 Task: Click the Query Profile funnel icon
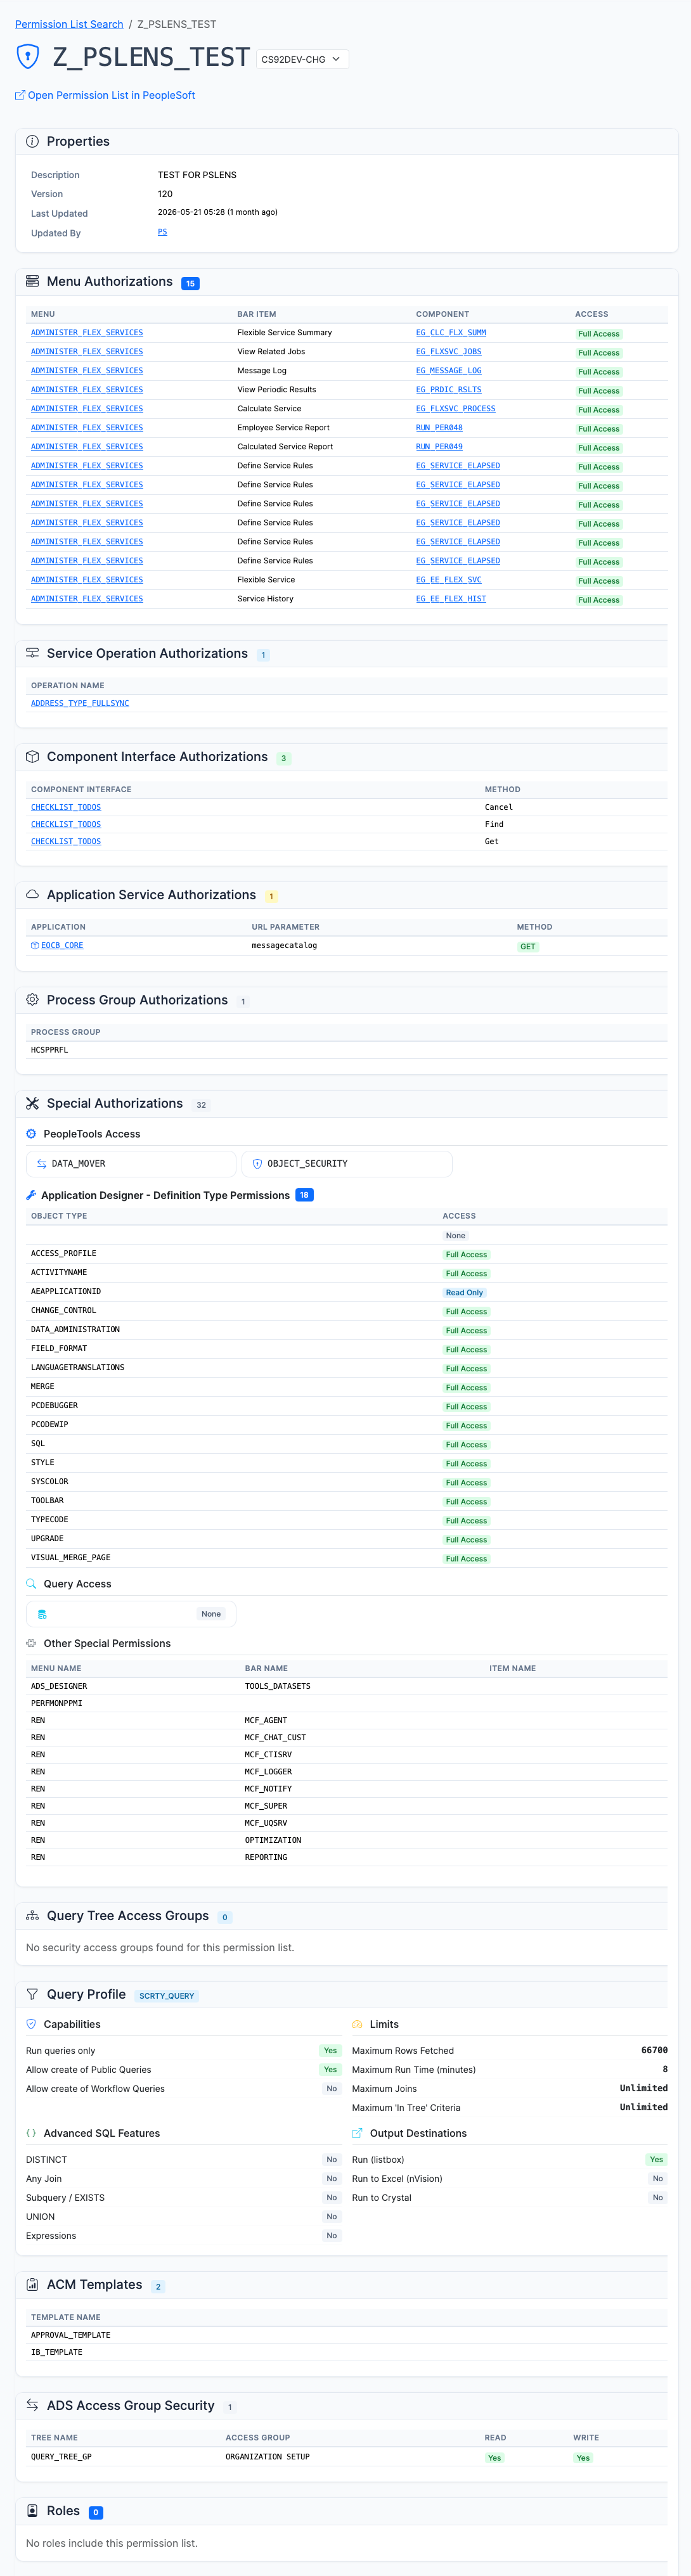[x=32, y=1994]
